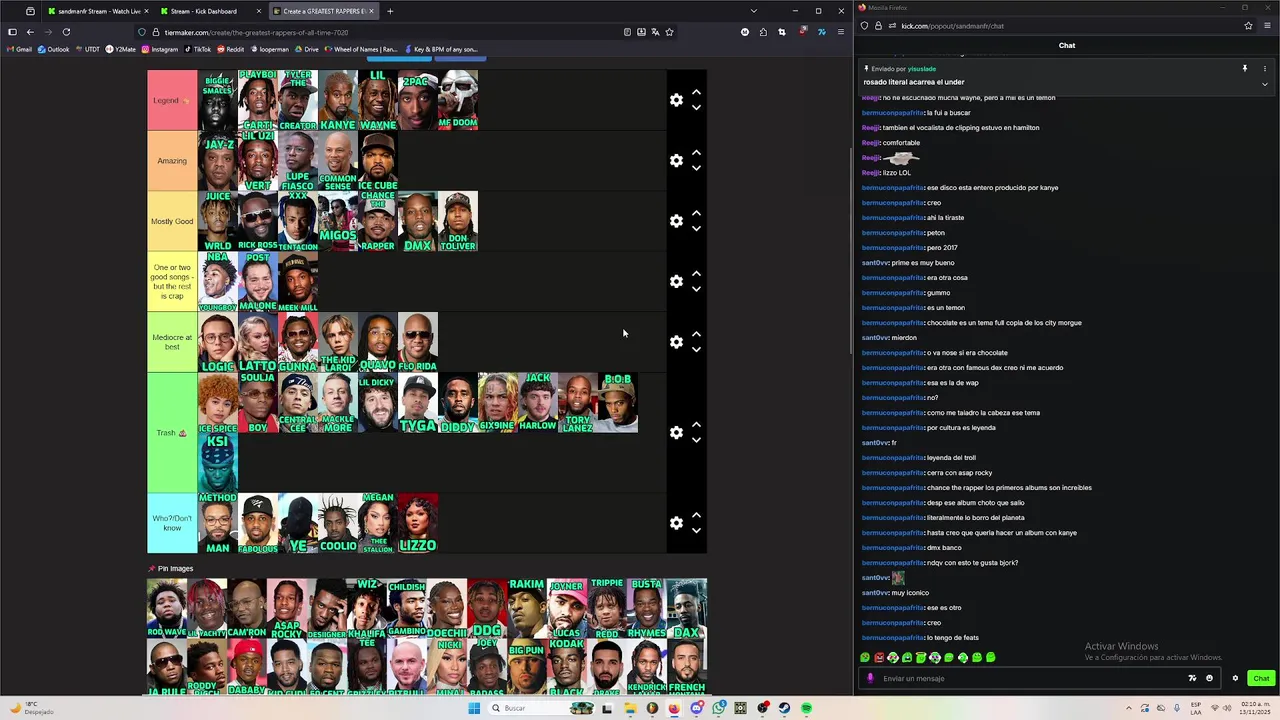The width and height of the screenshot is (1280, 720).
Task: Move Legend tier down with arrow
Action: tap(696, 108)
